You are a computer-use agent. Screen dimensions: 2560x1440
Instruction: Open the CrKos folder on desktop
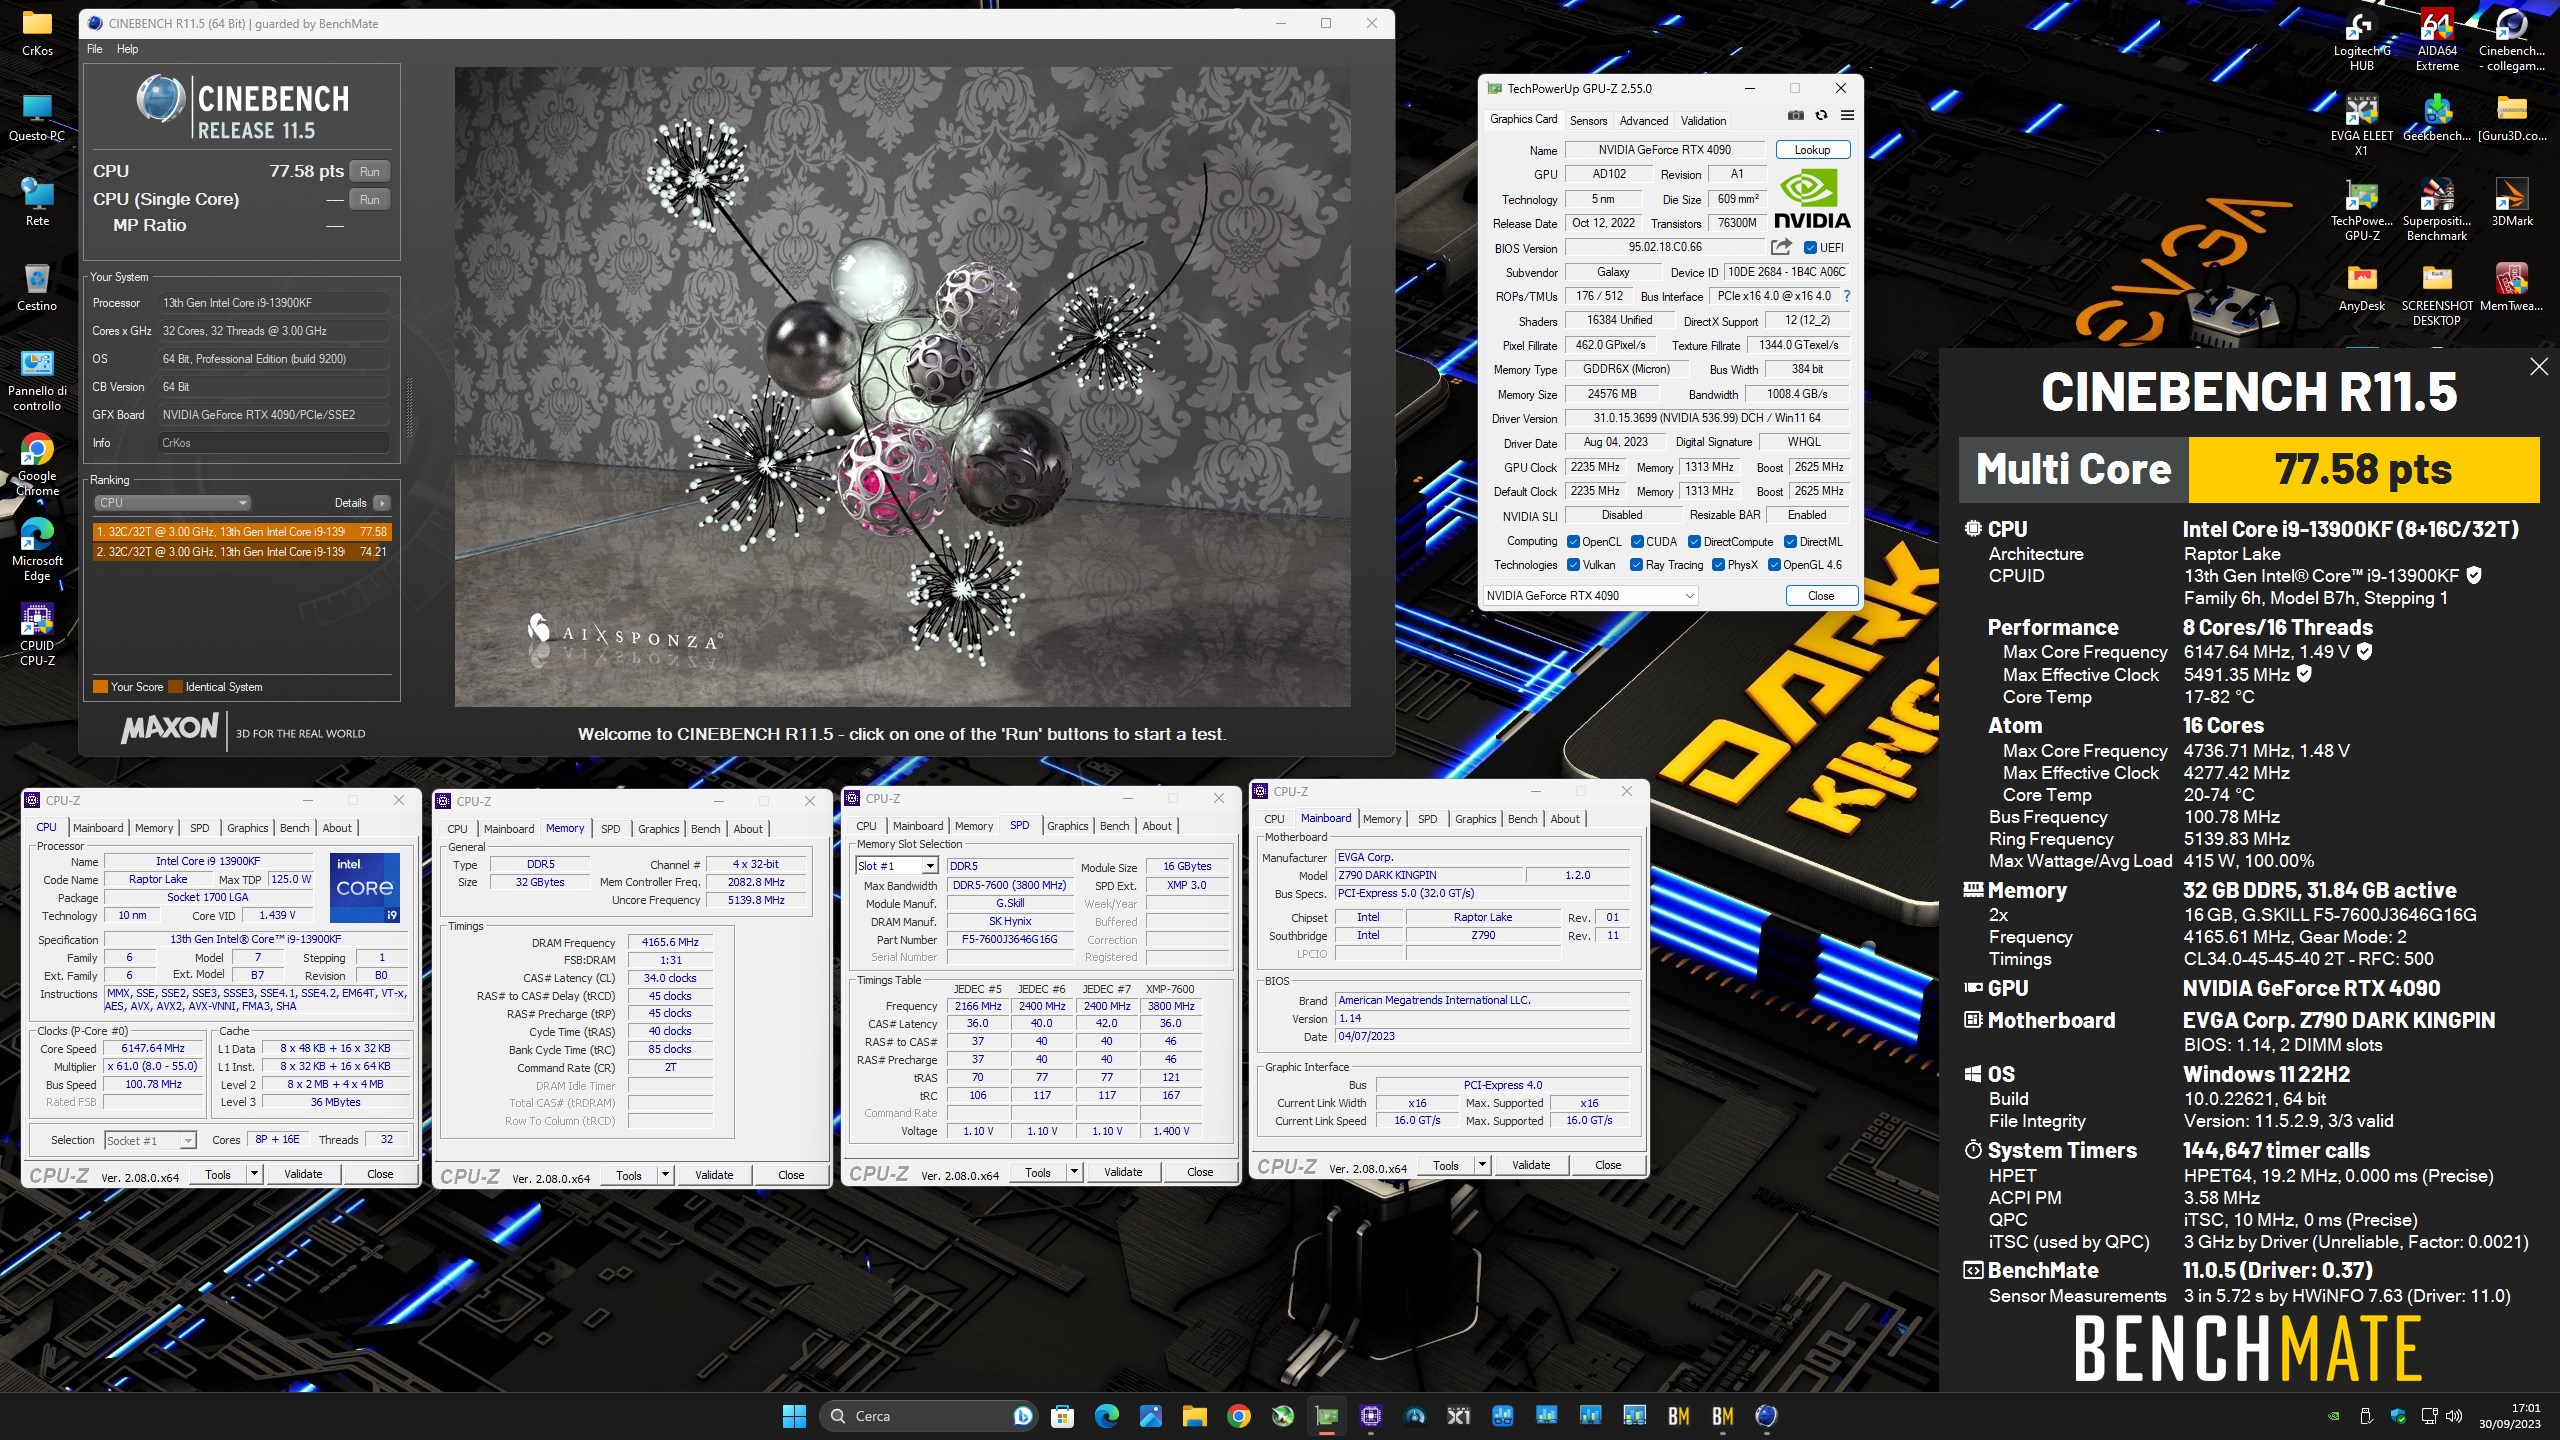(x=37, y=32)
